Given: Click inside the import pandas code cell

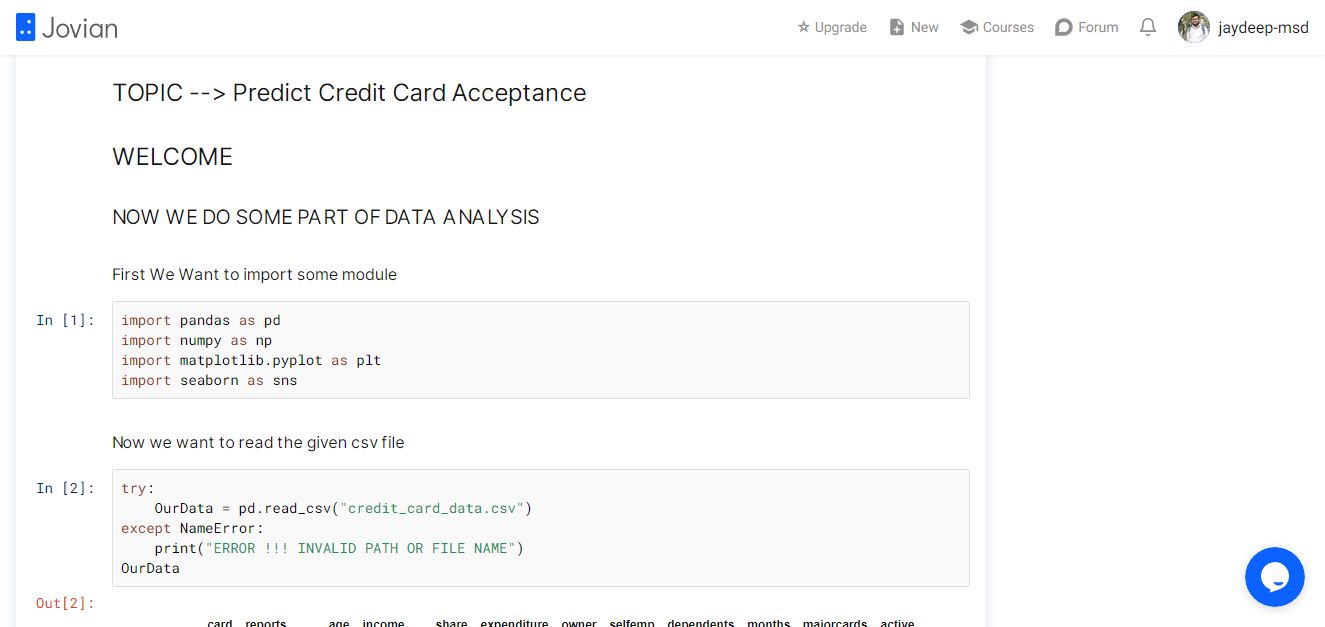Looking at the screenshot, I should [541, 350].
